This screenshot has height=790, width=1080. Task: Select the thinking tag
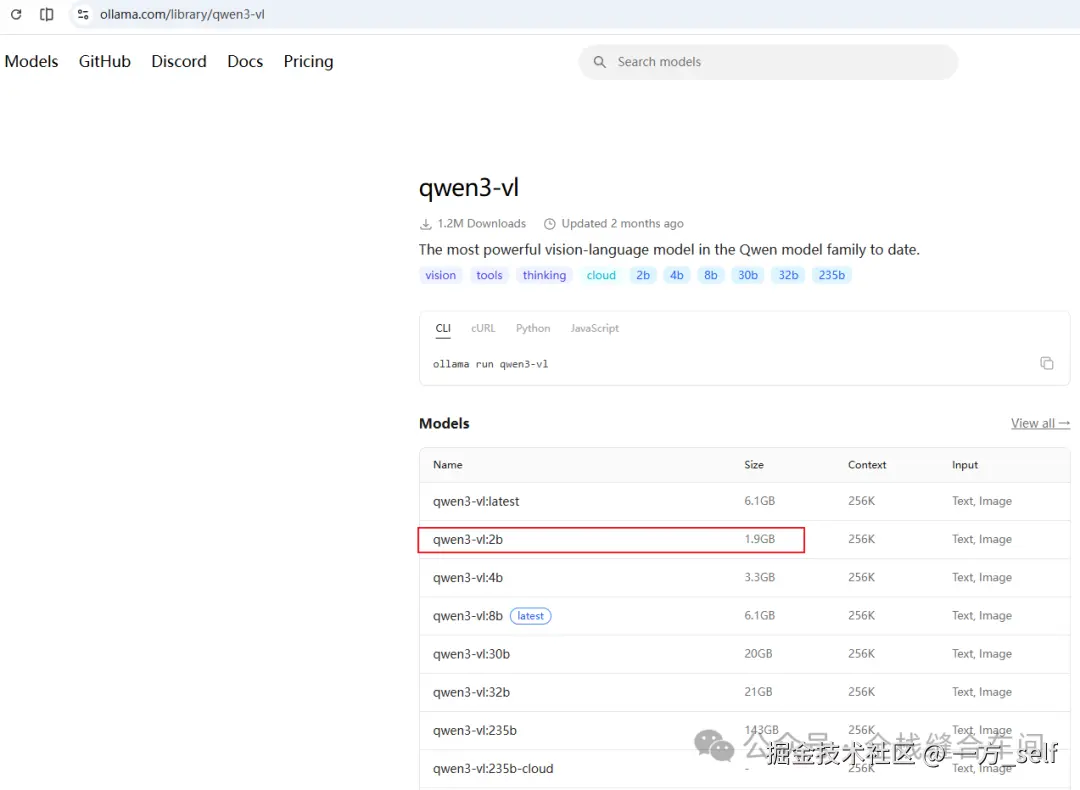[544, 275]
